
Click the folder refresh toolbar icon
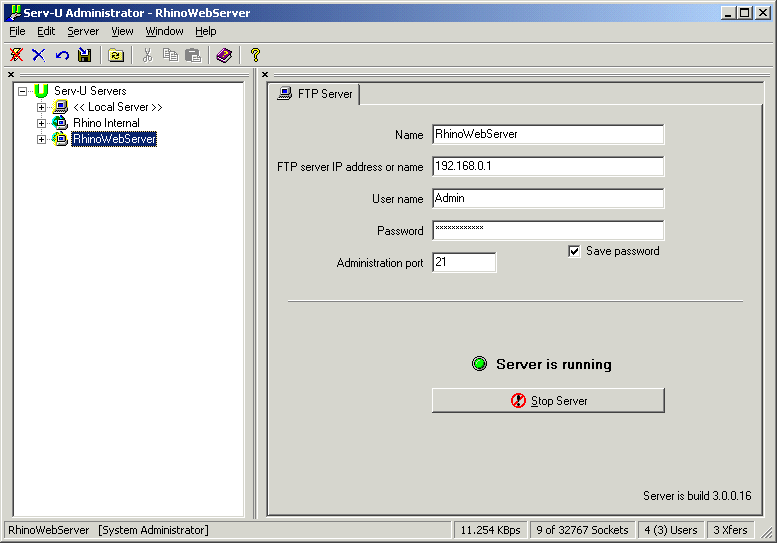[x=116, y=55]
